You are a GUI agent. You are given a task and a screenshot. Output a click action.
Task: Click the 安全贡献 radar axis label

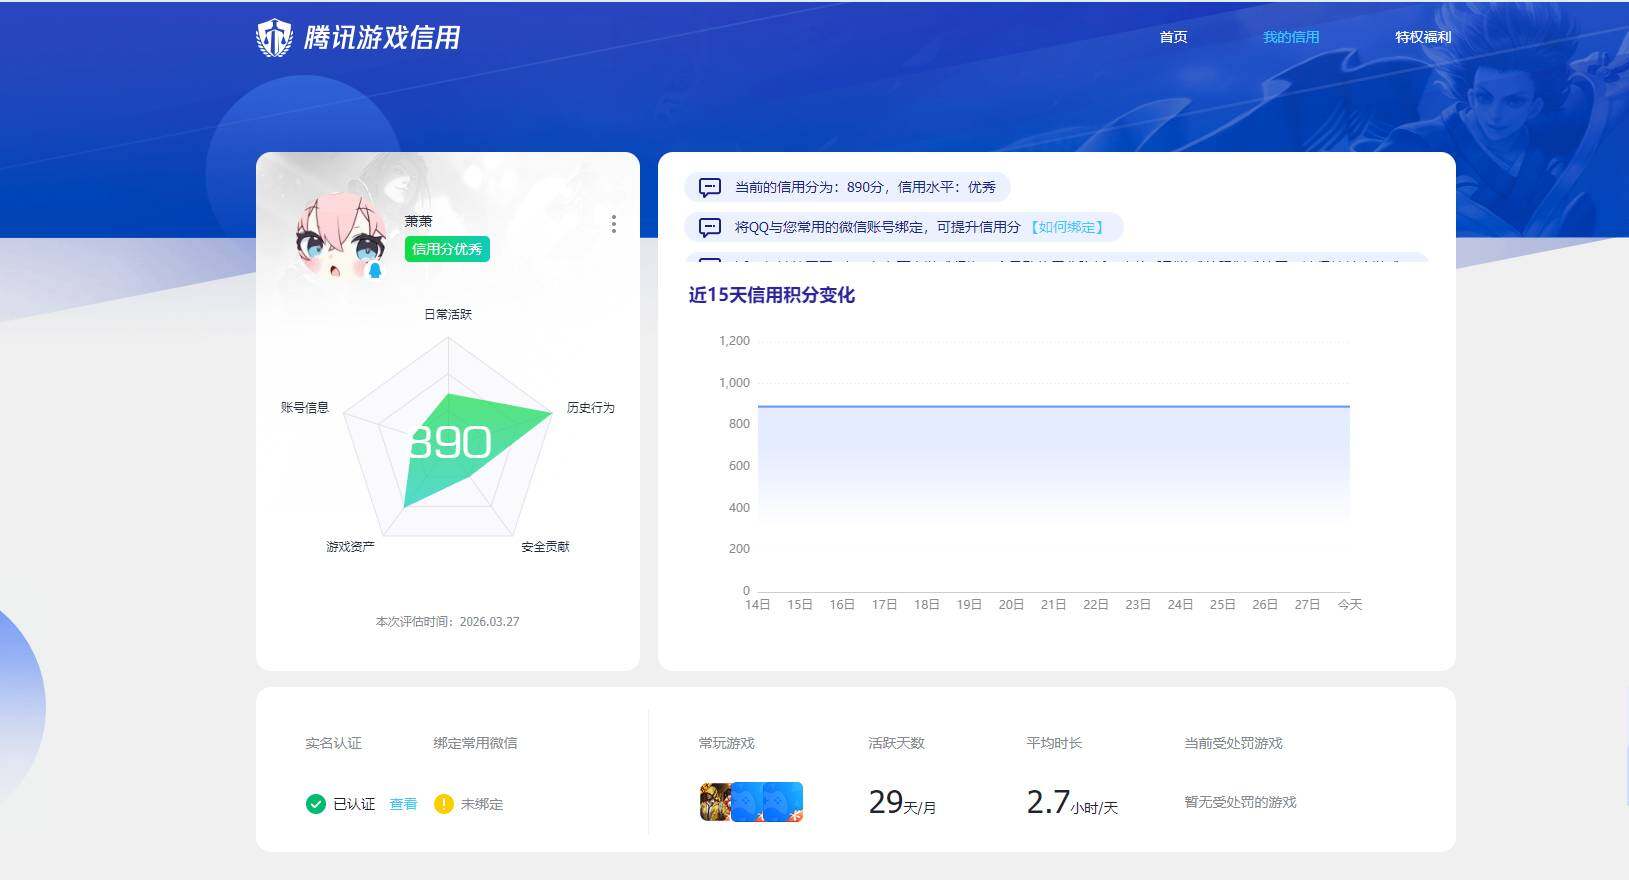(545, 547)
